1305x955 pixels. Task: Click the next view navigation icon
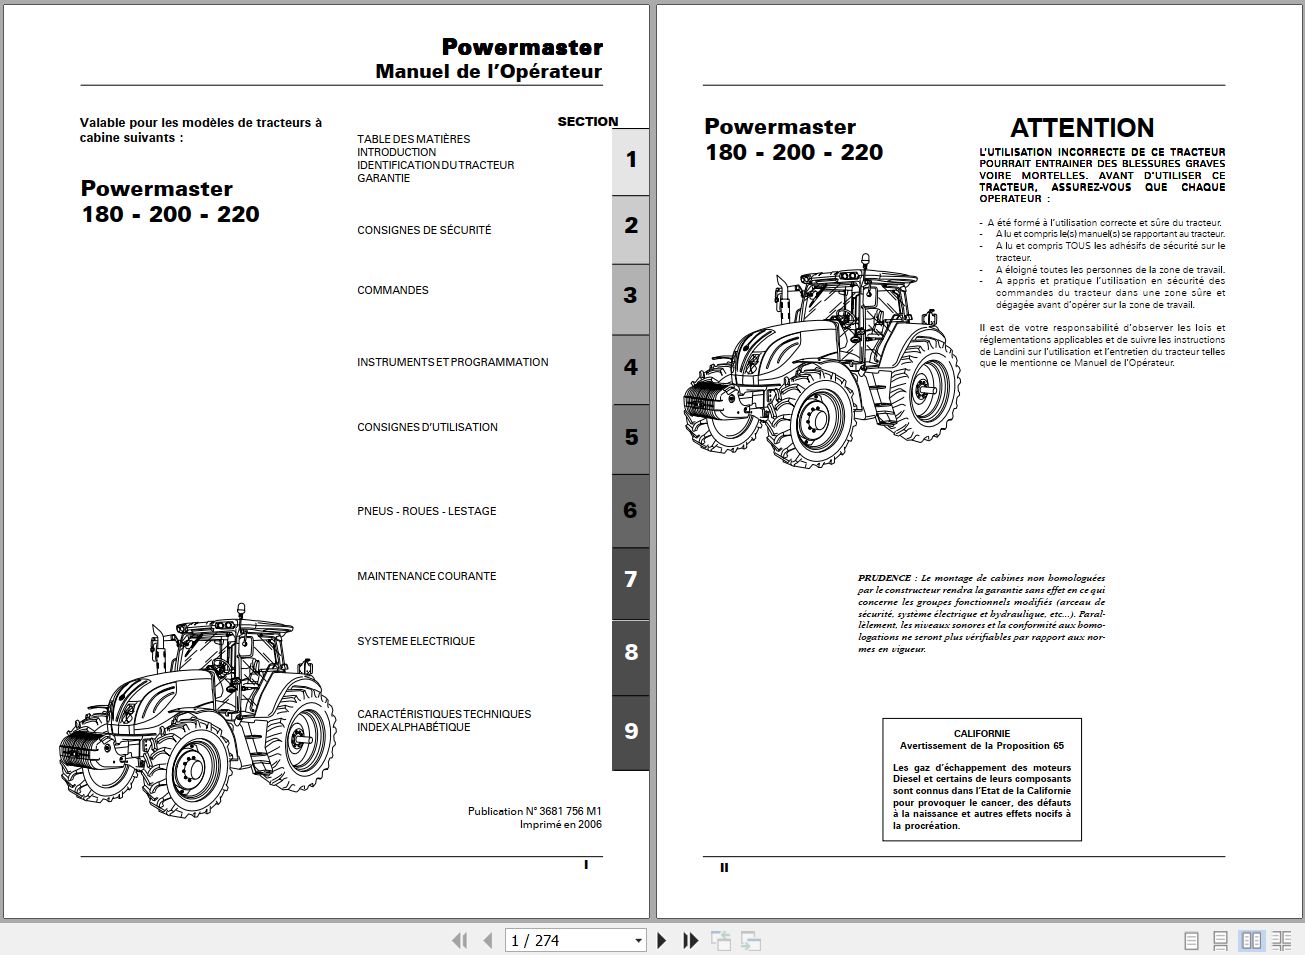[x=751, y=940]
